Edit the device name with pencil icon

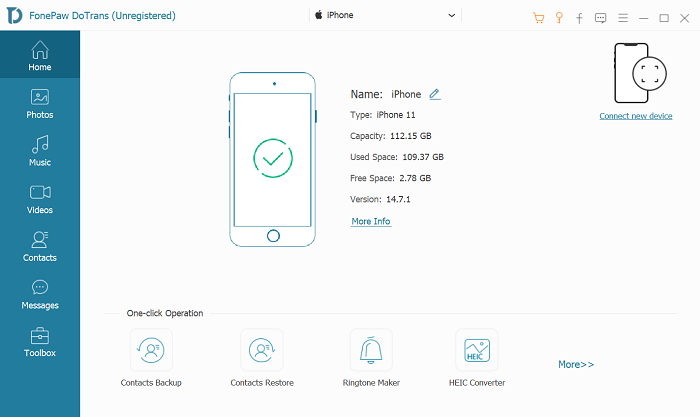[x=435, y=94]
